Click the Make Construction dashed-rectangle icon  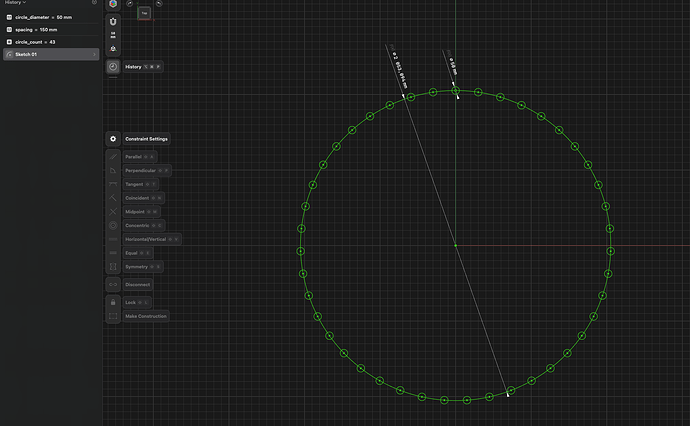coord(113,316)
